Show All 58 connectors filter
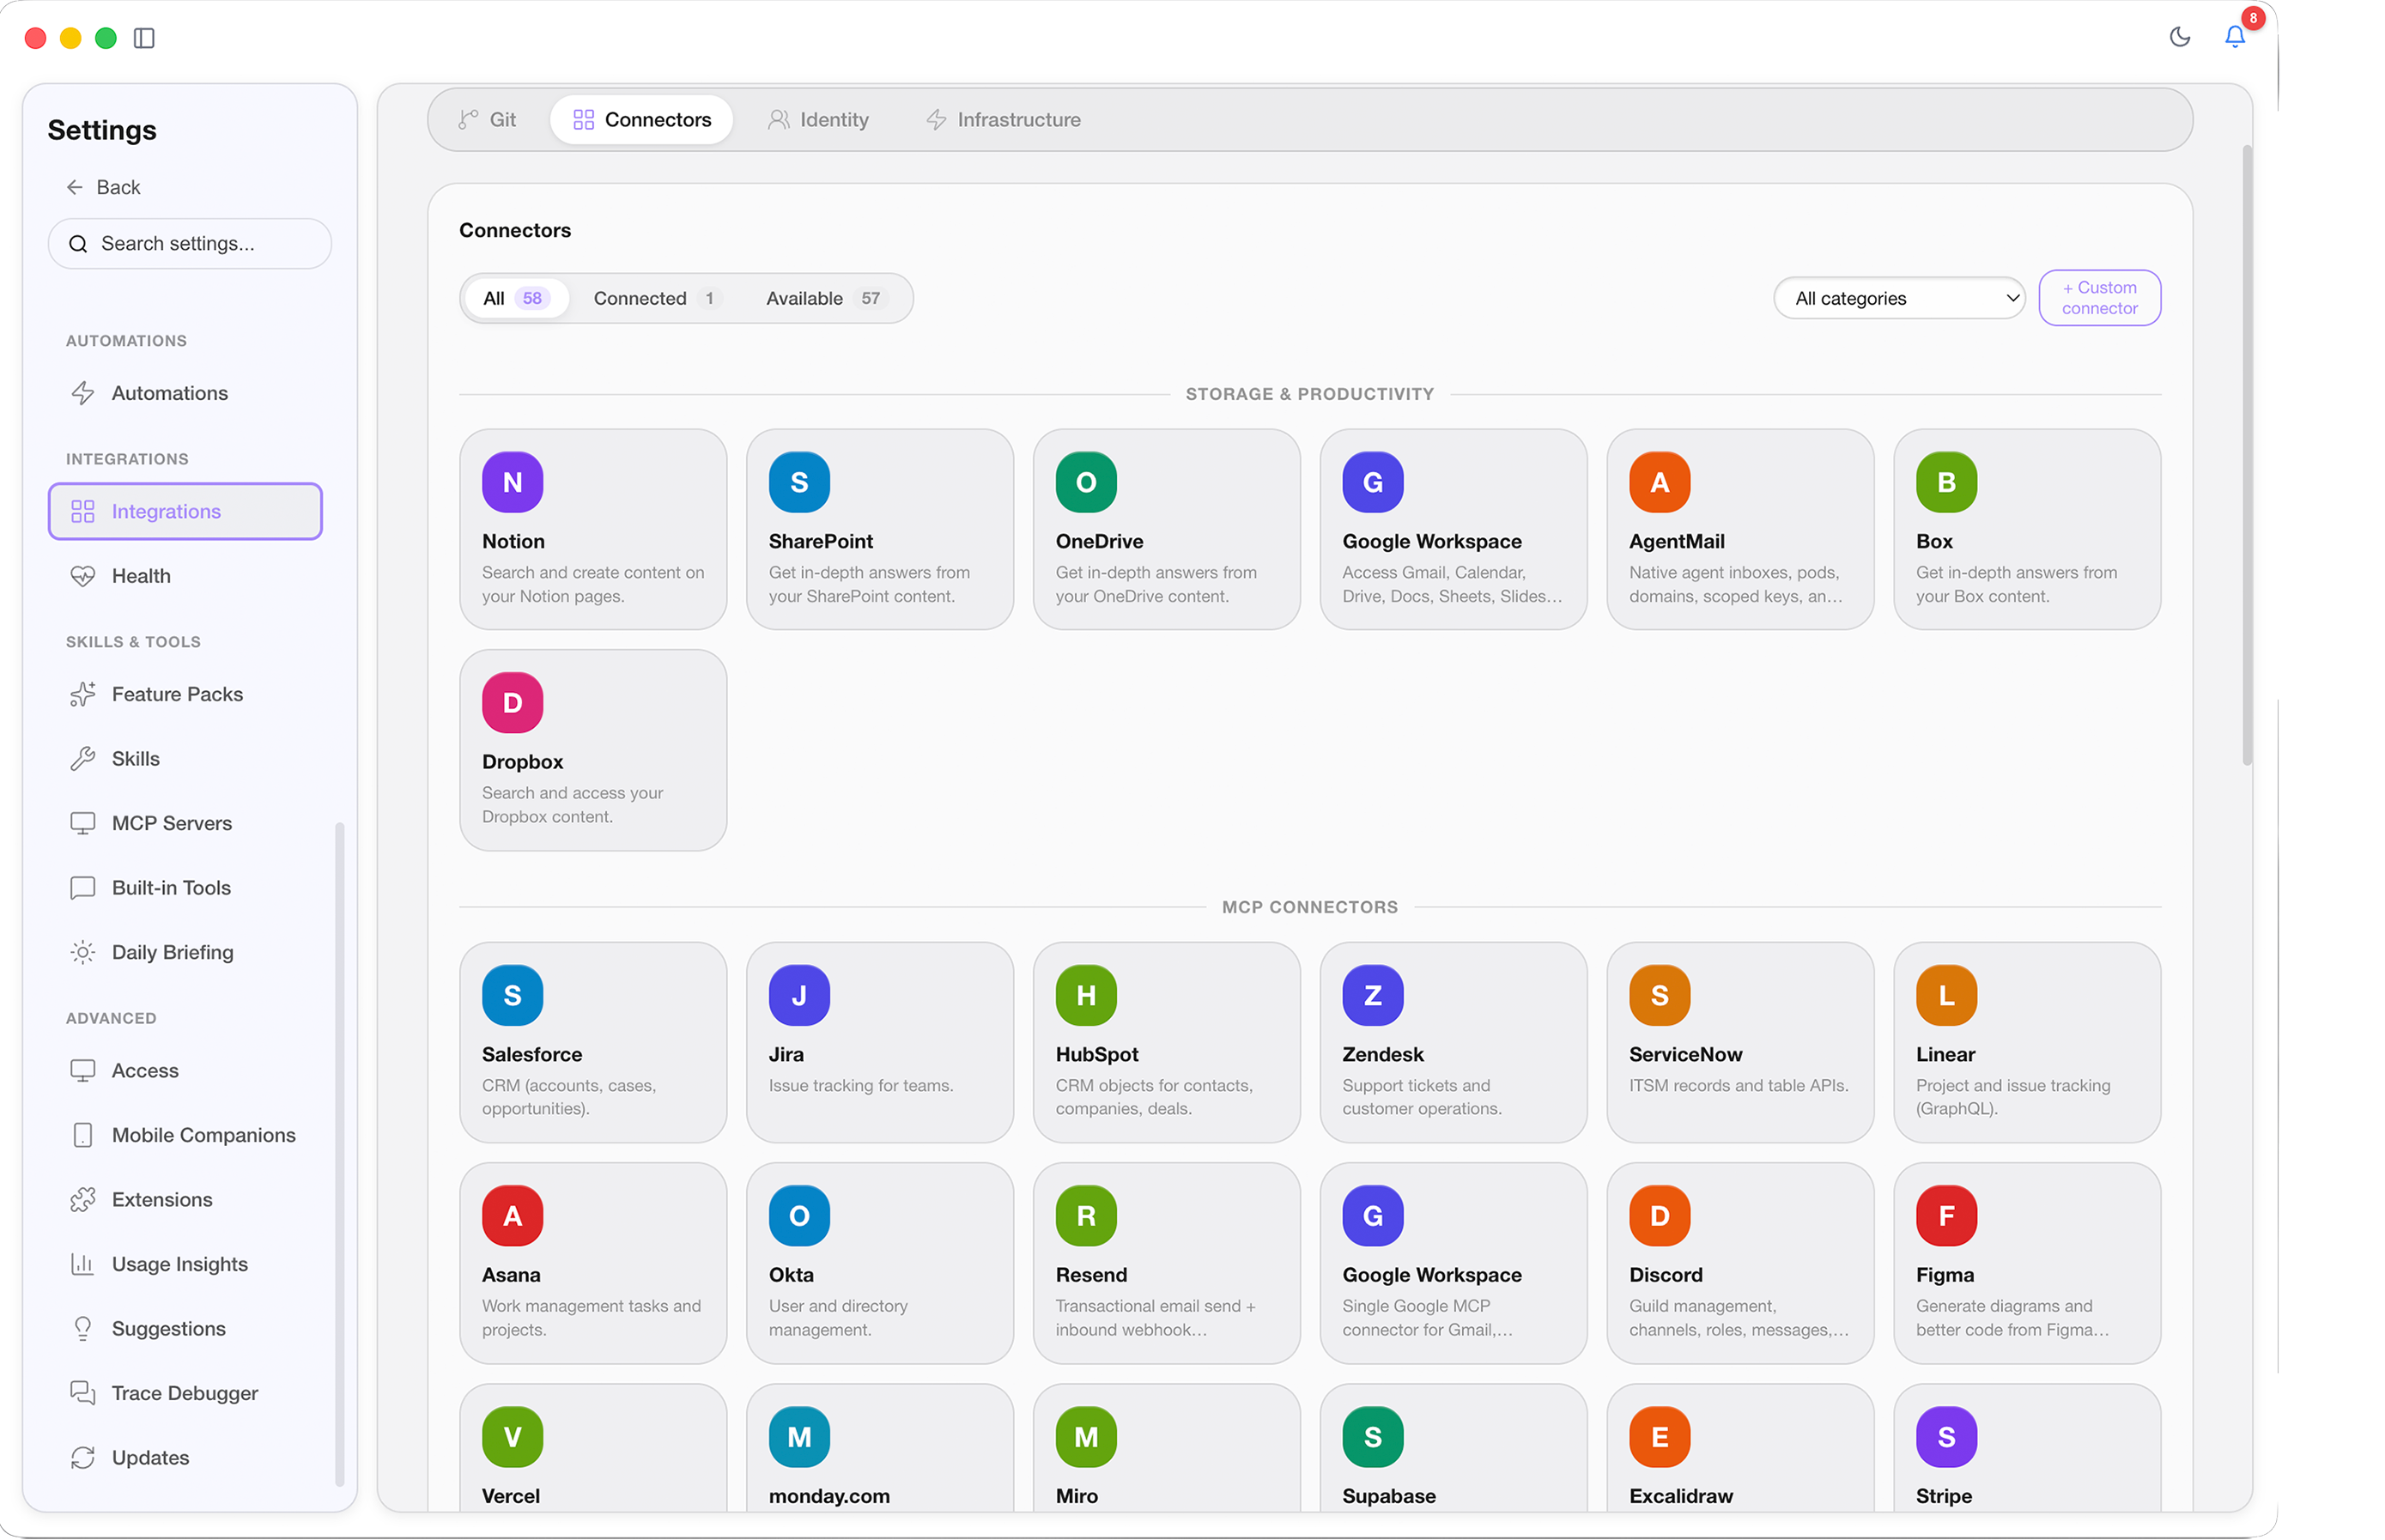Viewport: 2385px width, 1540px height. pos(516,298)
